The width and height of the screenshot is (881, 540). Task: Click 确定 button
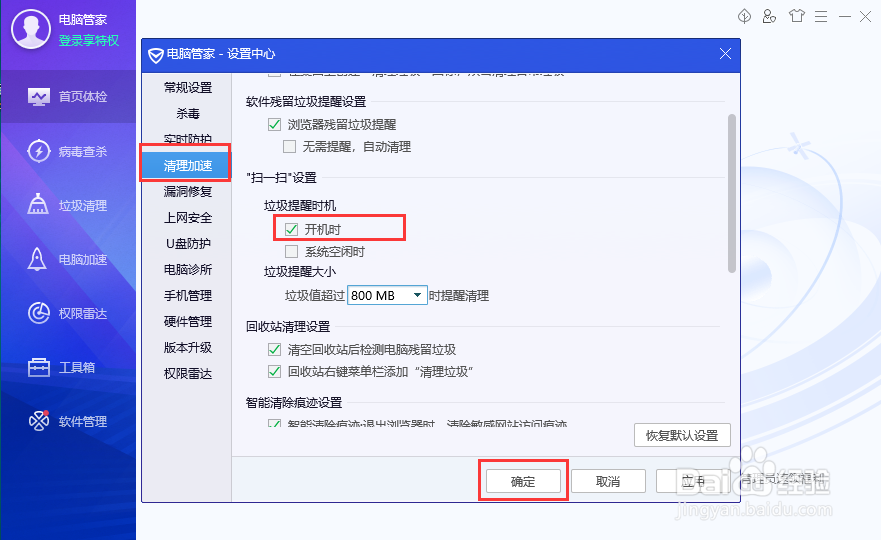(523, 482)
